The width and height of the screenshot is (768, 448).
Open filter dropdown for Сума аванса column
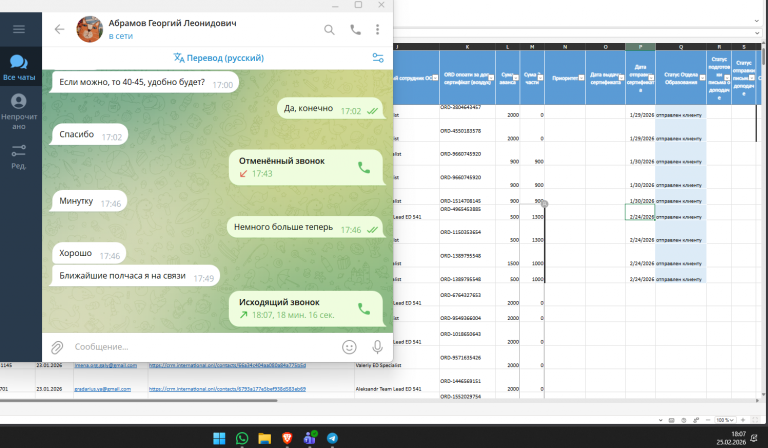tap(516, 78)
